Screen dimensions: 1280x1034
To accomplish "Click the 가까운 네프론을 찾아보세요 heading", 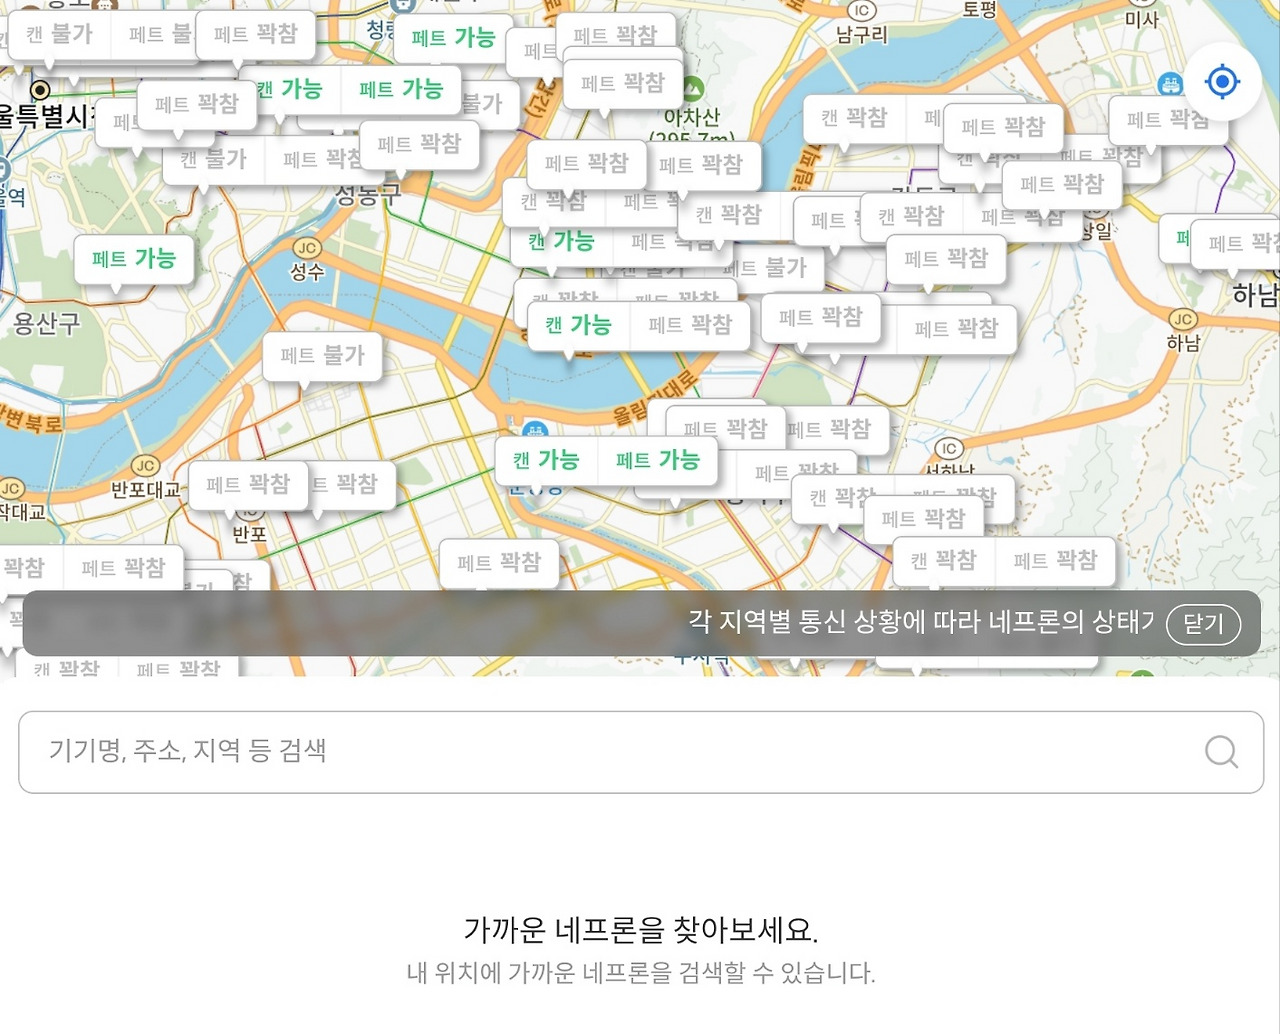I will [641, 930].
